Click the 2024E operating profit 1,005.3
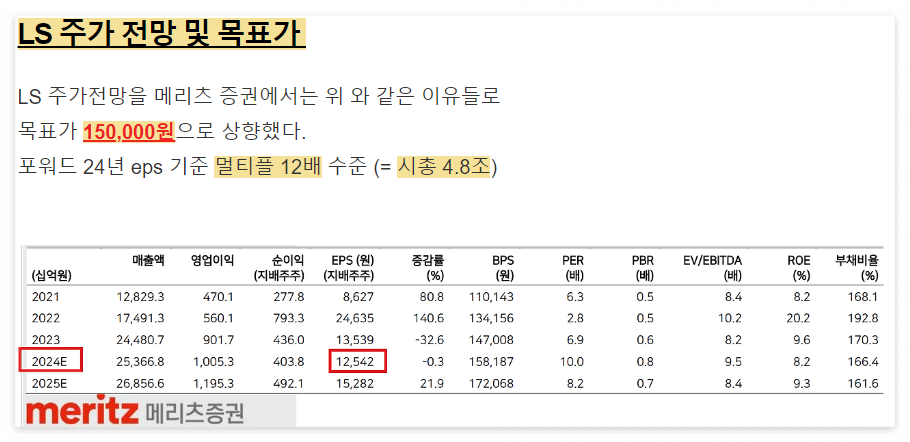 (x=215, y=362)
